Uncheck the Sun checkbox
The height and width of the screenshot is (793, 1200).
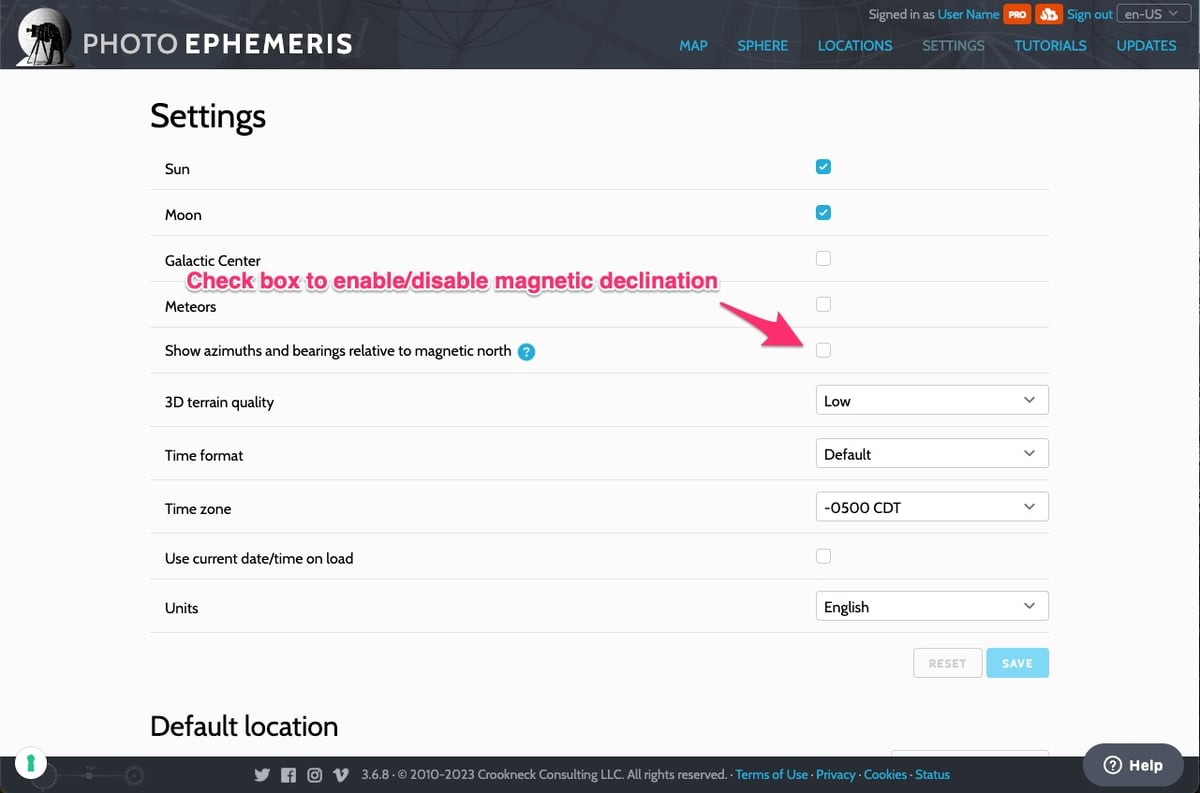point(823,167)
